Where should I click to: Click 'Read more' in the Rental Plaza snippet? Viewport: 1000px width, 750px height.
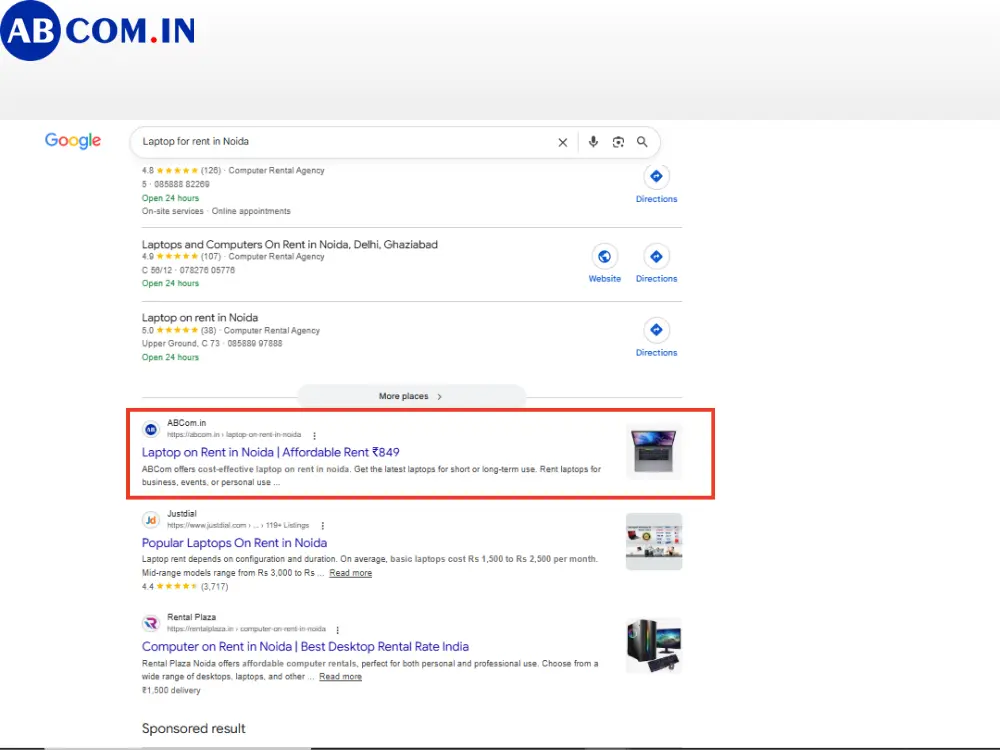coord(340,677)
